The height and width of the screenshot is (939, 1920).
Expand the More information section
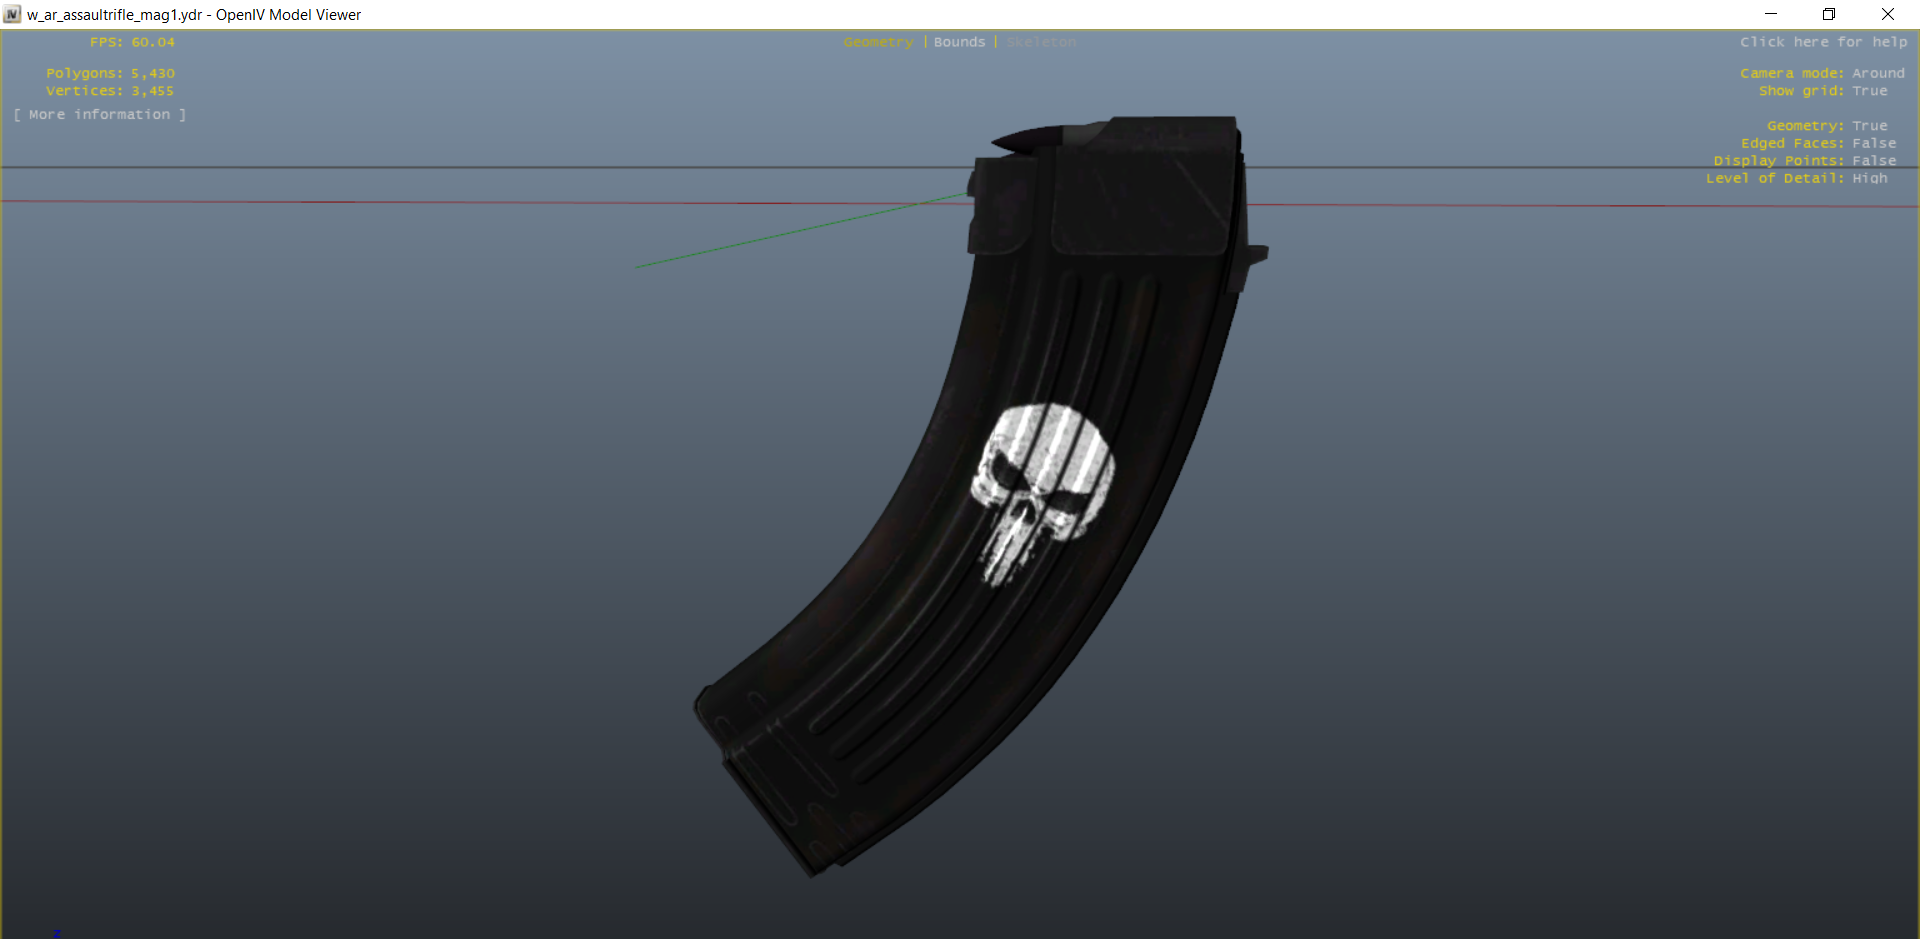(x=100, y=115)
